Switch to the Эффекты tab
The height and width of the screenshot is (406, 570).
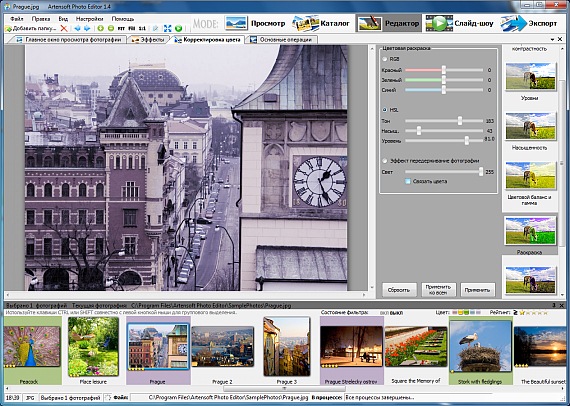[148, 40]
